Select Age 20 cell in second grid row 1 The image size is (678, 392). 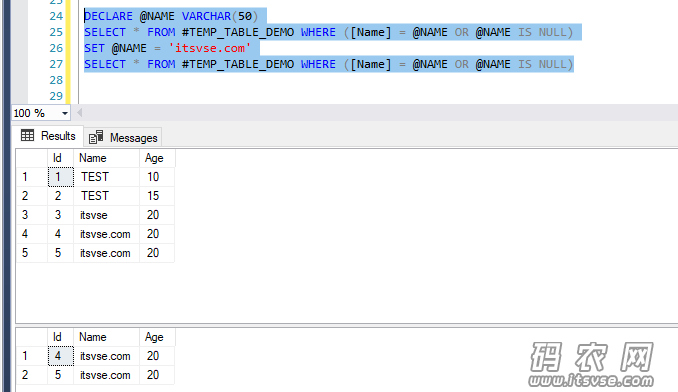coord(157,356)
